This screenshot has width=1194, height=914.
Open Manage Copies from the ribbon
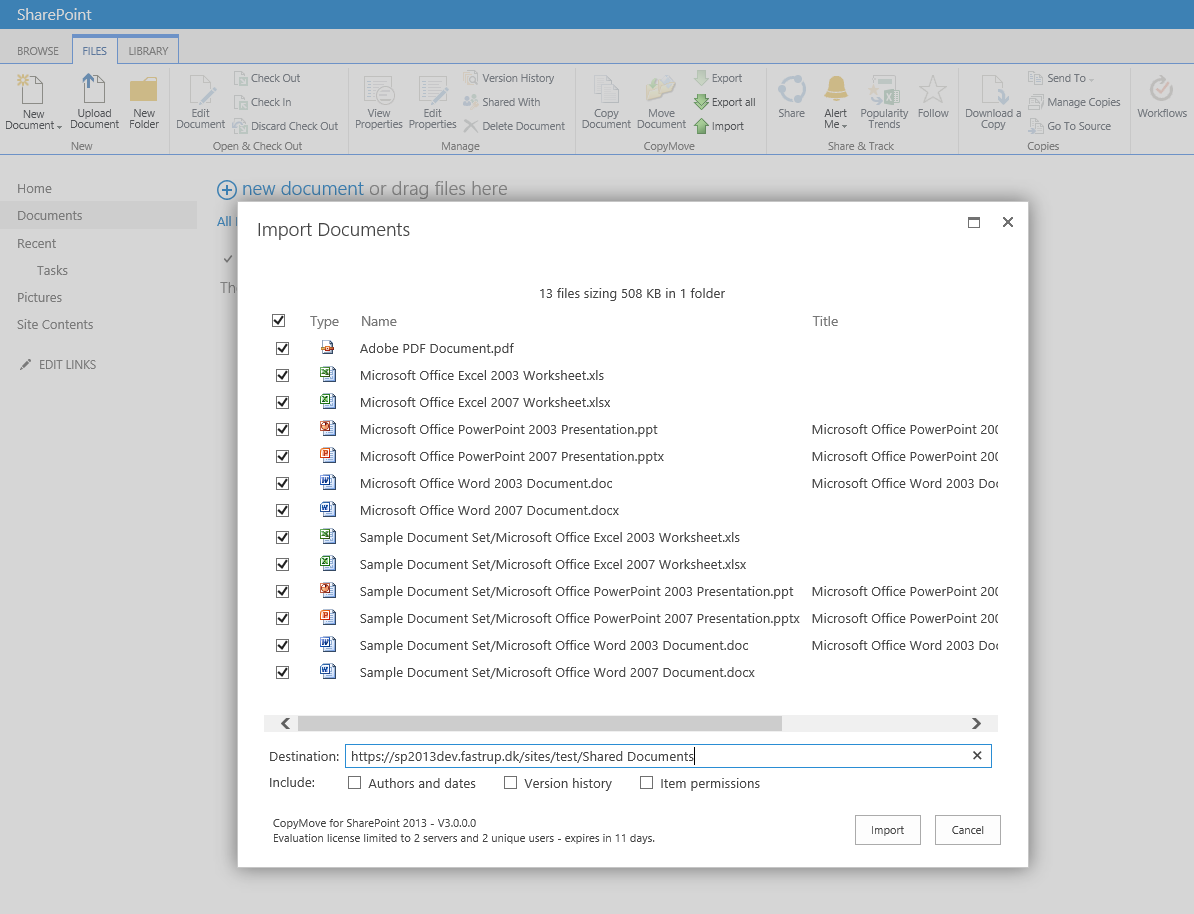tap(1074, 102)
